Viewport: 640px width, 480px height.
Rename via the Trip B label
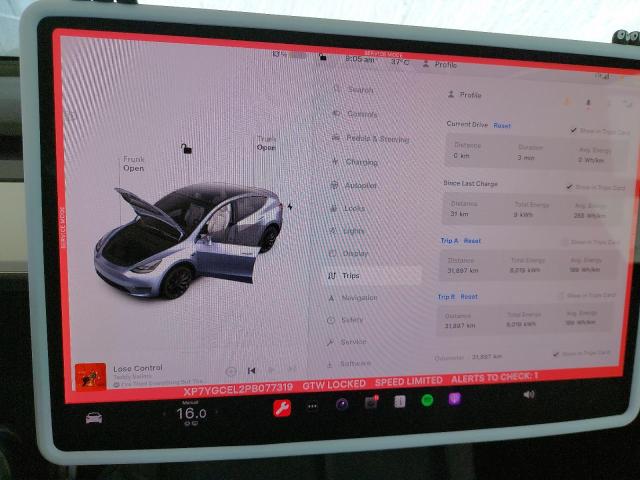(x=446, y=297)
